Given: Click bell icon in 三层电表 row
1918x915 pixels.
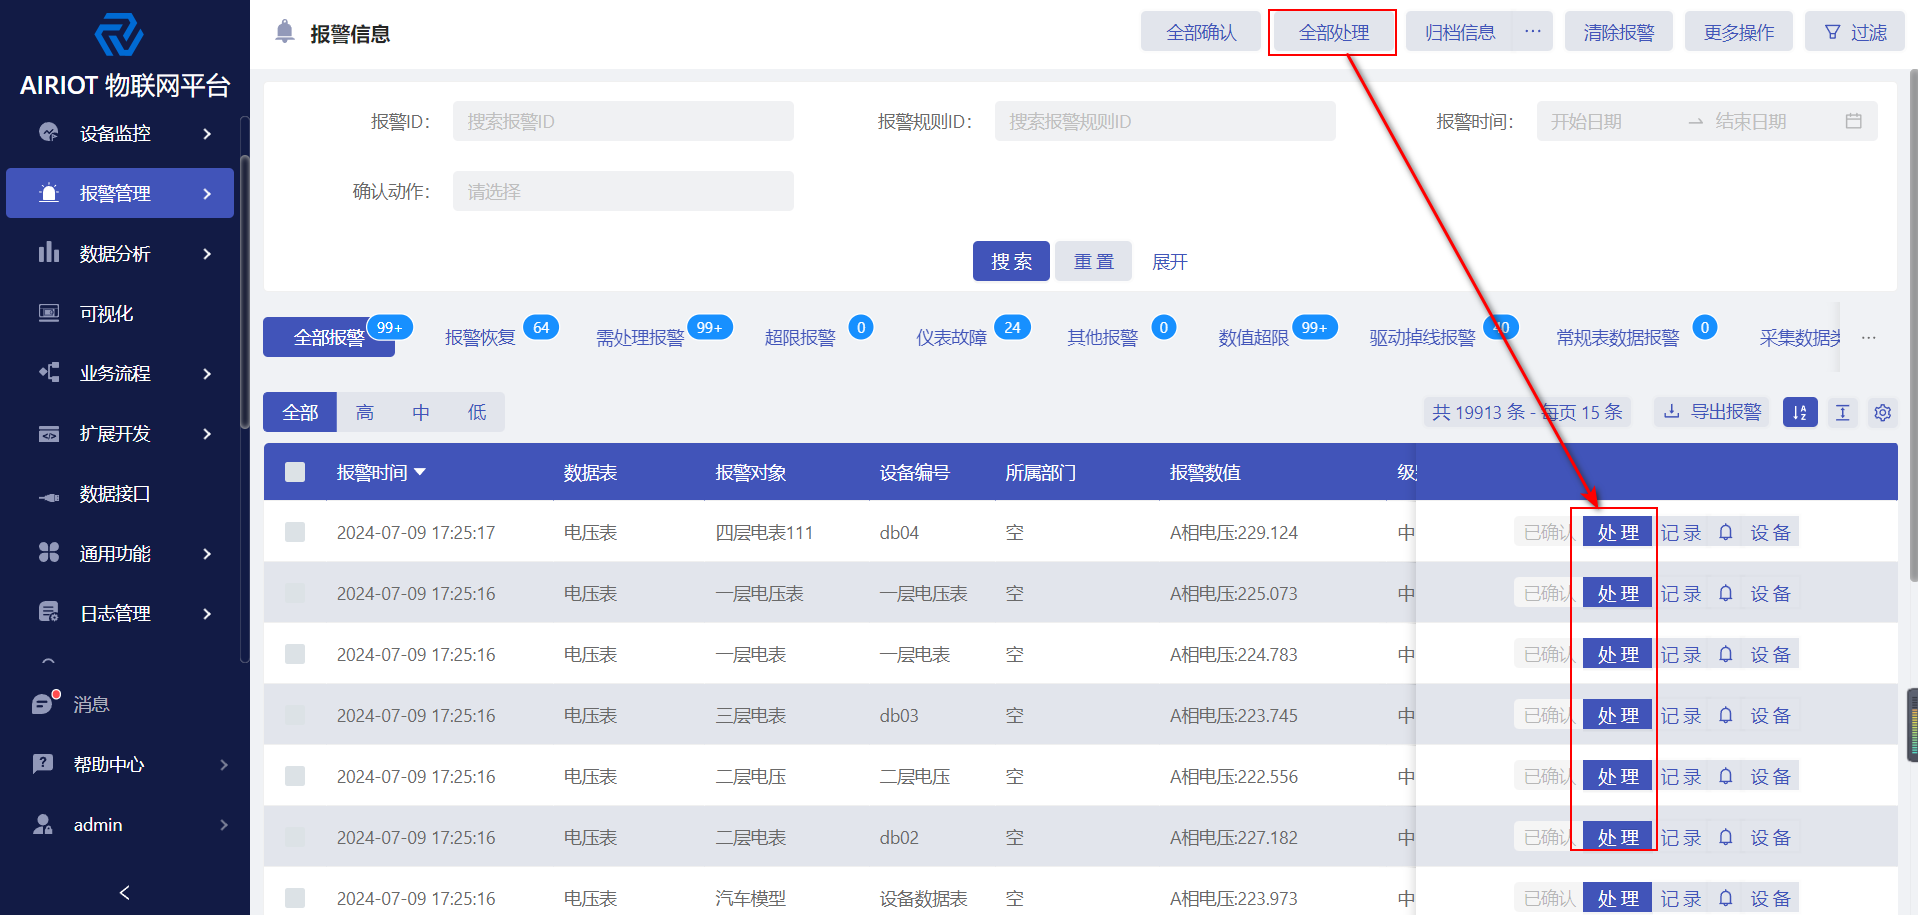Looking at the screenshot, I should 1726,715.
